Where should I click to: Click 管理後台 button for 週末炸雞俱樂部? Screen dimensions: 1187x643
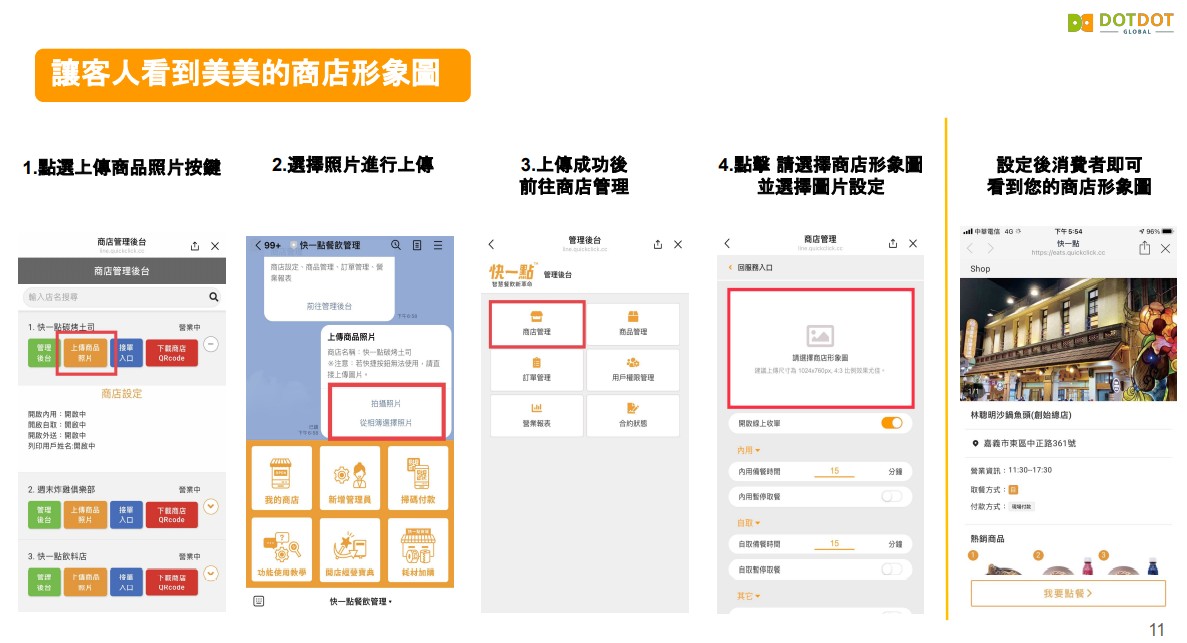click(x=44, y=515)
